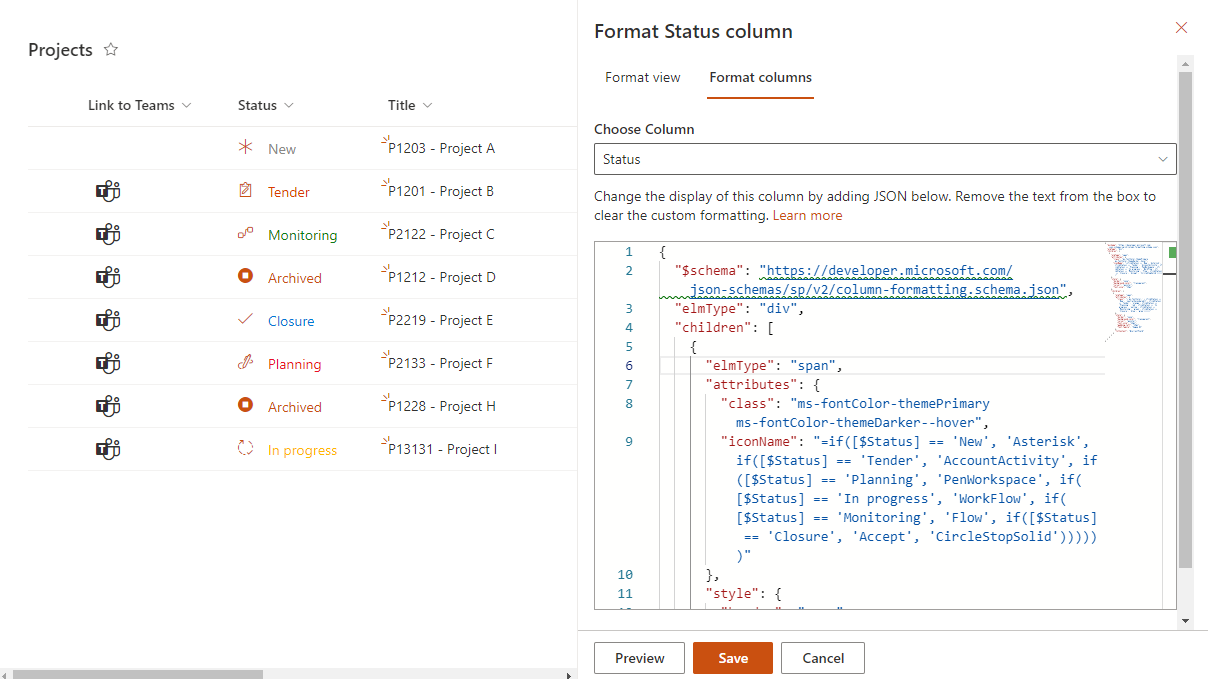The height and width of the screenshot is (679, 1208).
Task: Open the Learn more link
Action: (808, 215)
